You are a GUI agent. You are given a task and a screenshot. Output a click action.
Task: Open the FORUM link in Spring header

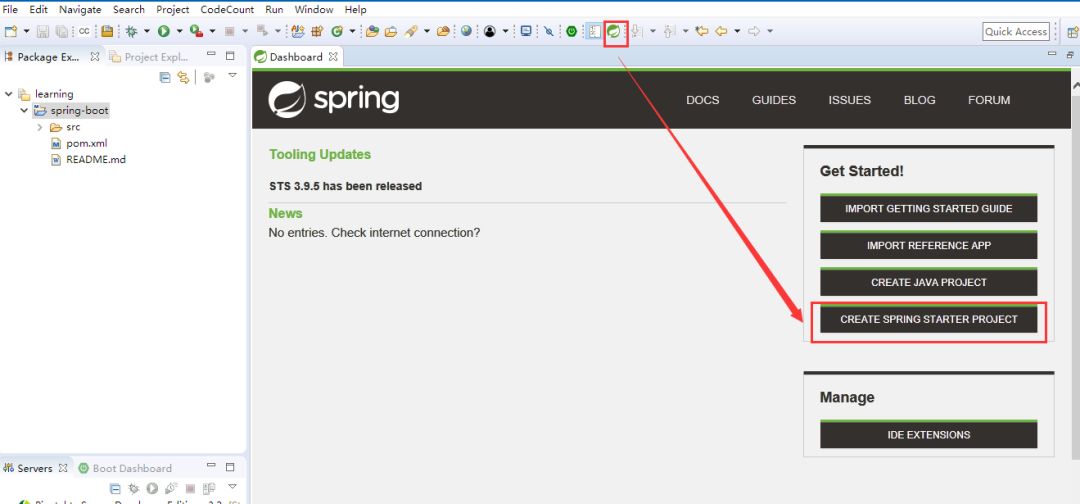click(x=989, y=100)
